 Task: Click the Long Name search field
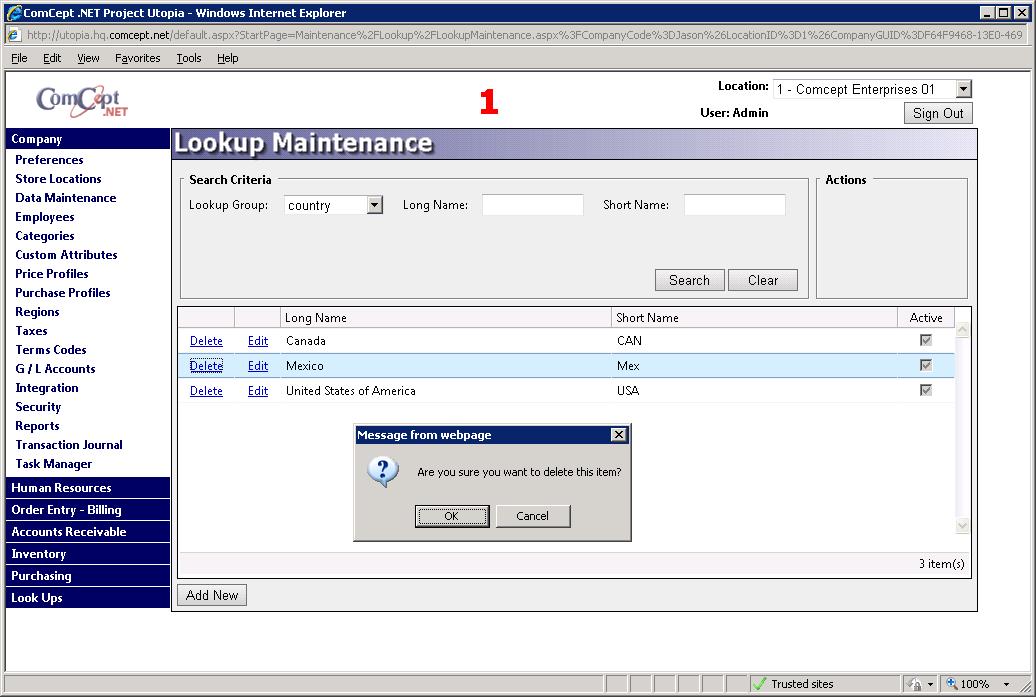532,205
